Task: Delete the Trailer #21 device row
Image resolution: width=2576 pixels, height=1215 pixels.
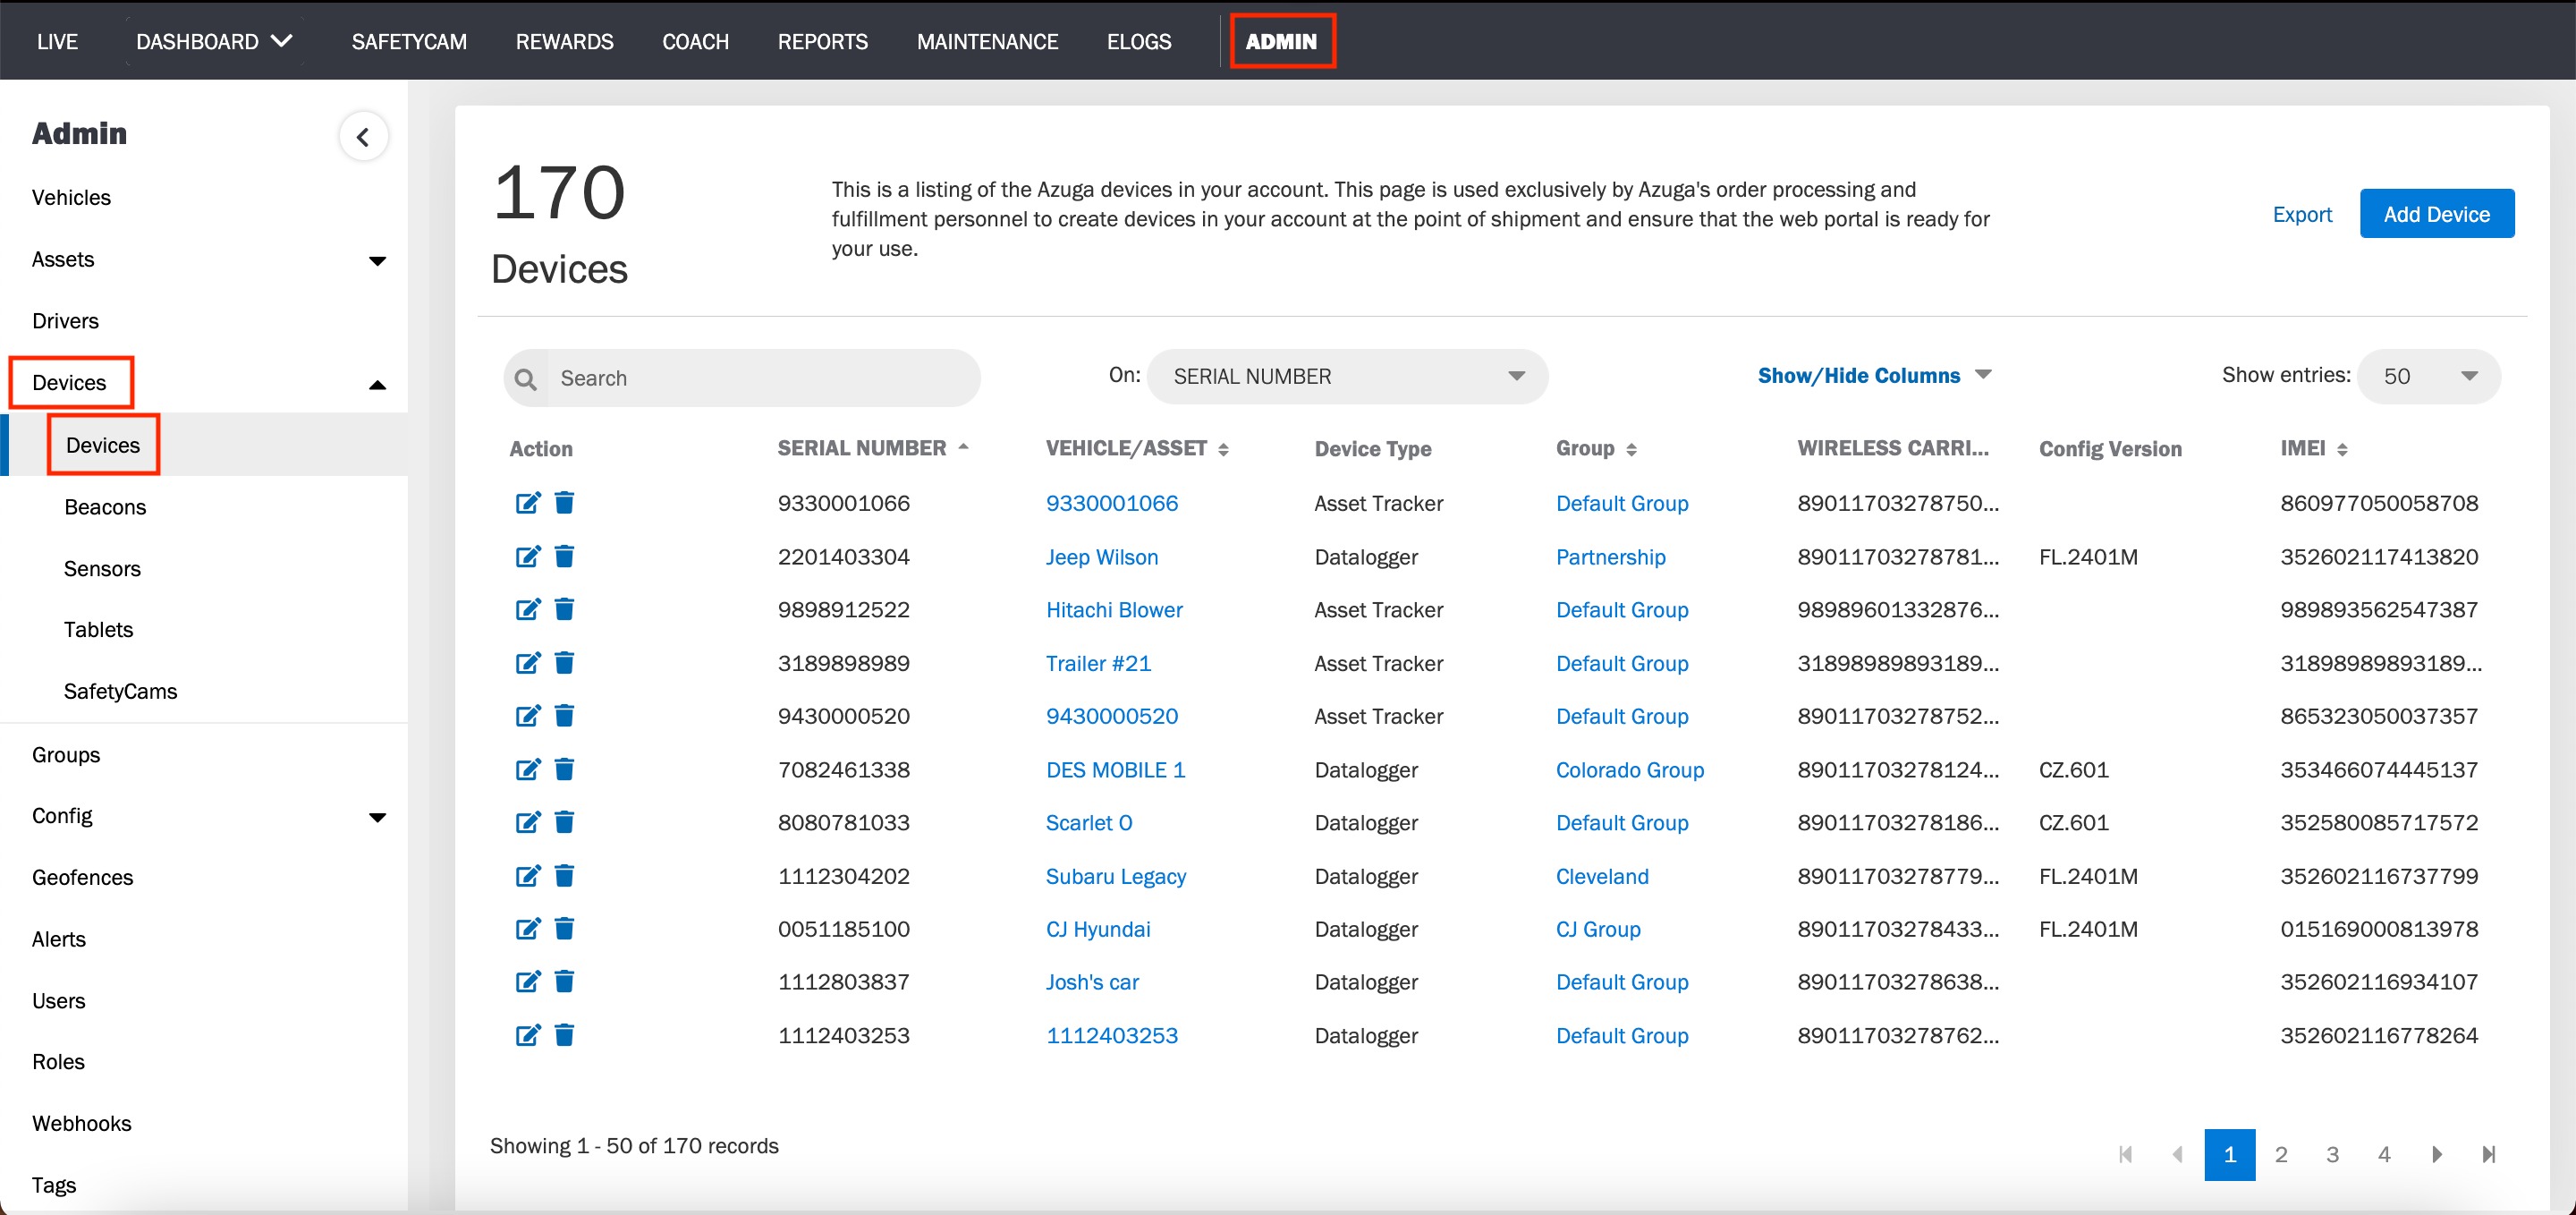Action: pyautogui.click(x=564, y=663)
